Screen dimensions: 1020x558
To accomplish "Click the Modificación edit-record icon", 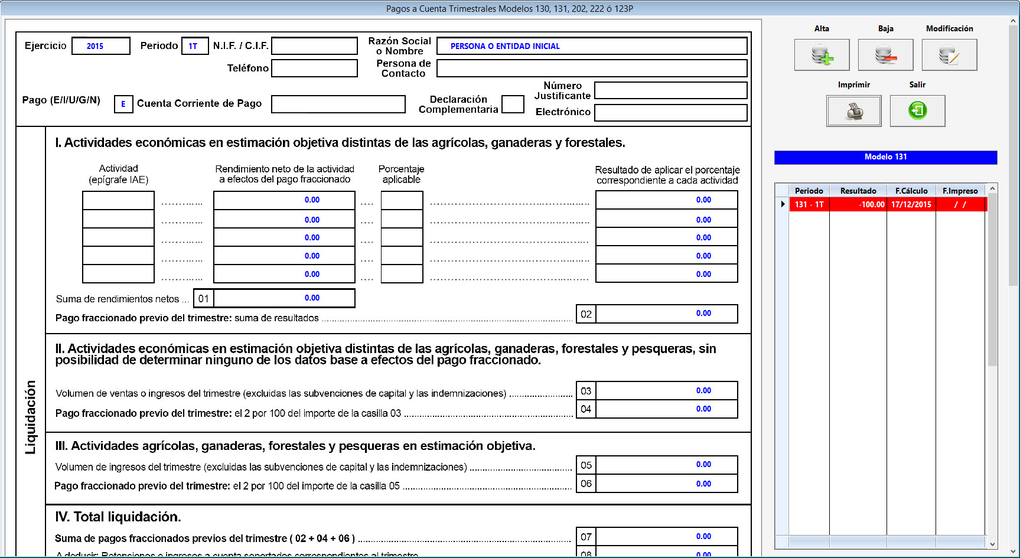I will click(949, 55).
